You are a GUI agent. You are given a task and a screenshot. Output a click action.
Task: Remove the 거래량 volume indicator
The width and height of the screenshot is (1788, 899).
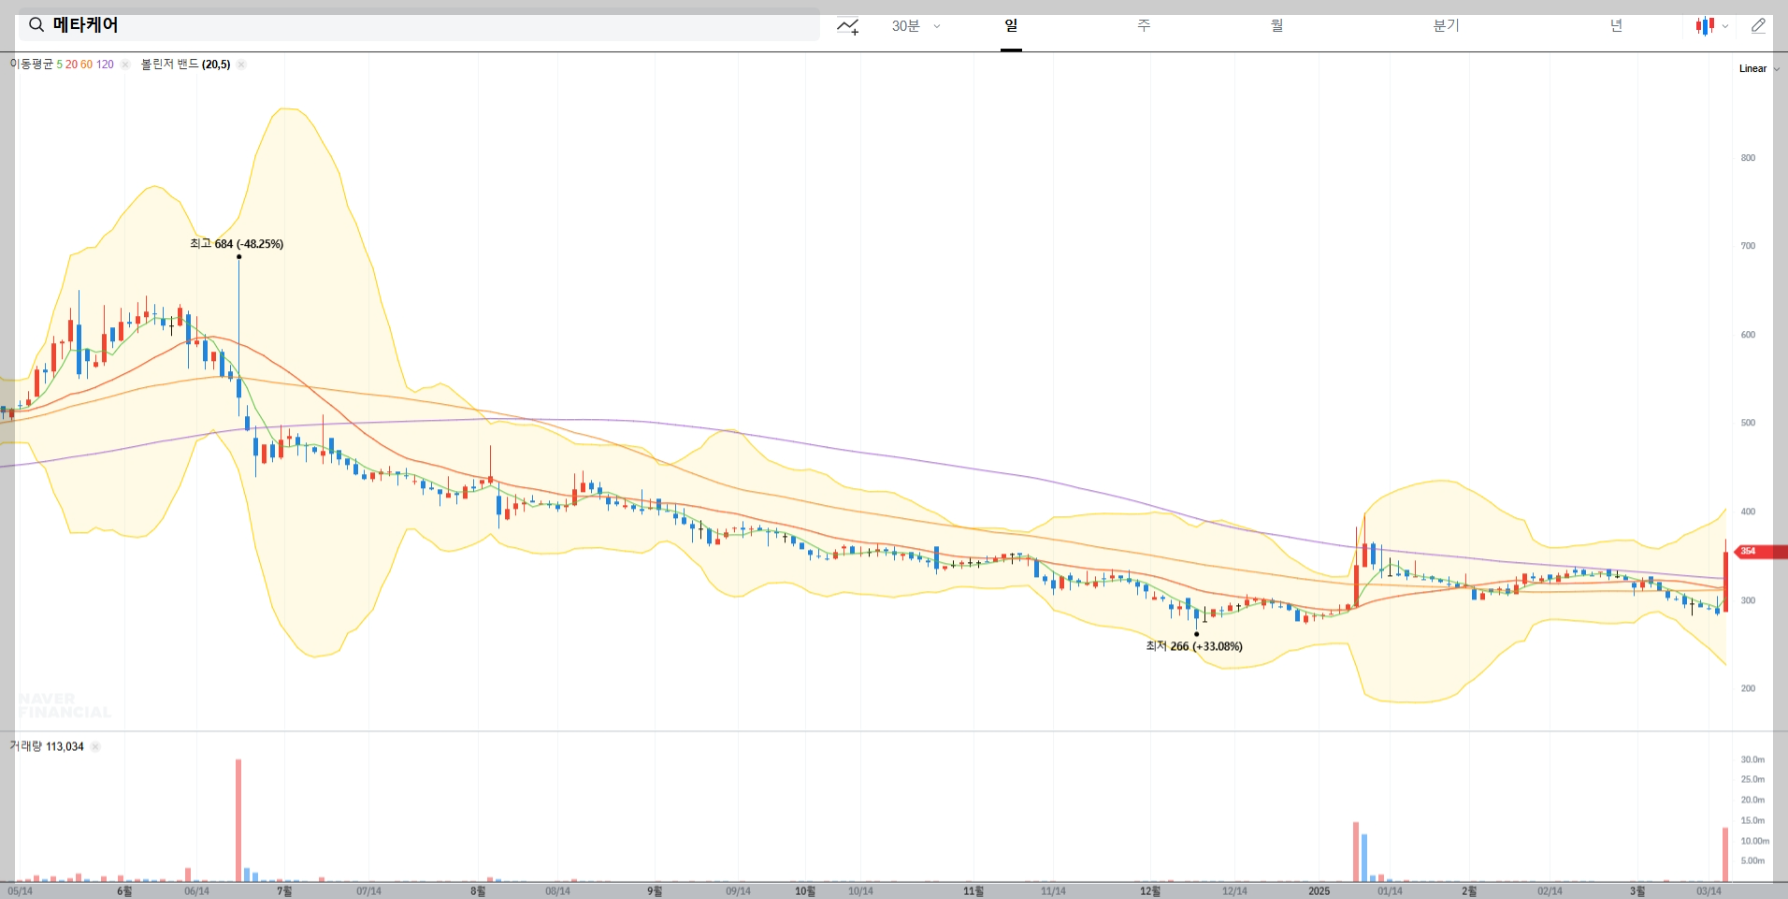pos(95,747)
